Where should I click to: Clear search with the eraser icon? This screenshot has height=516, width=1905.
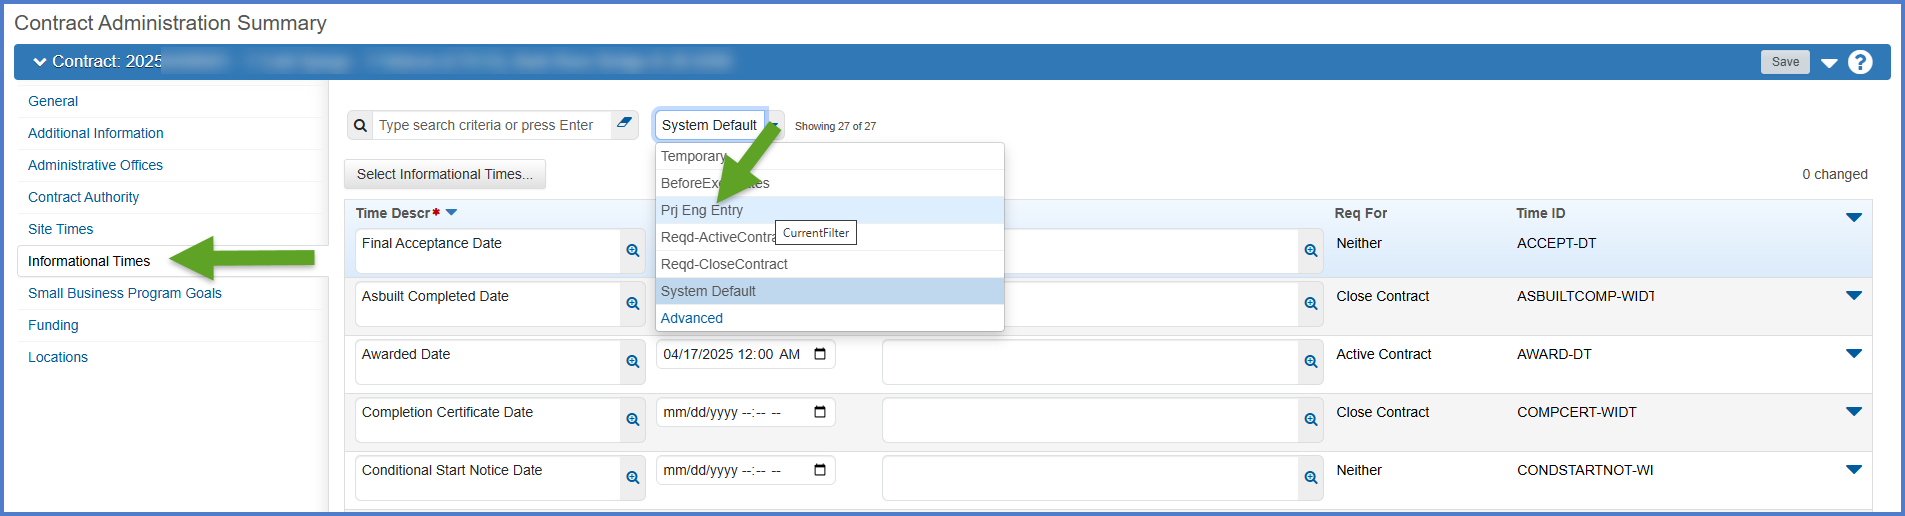point(624,124)
